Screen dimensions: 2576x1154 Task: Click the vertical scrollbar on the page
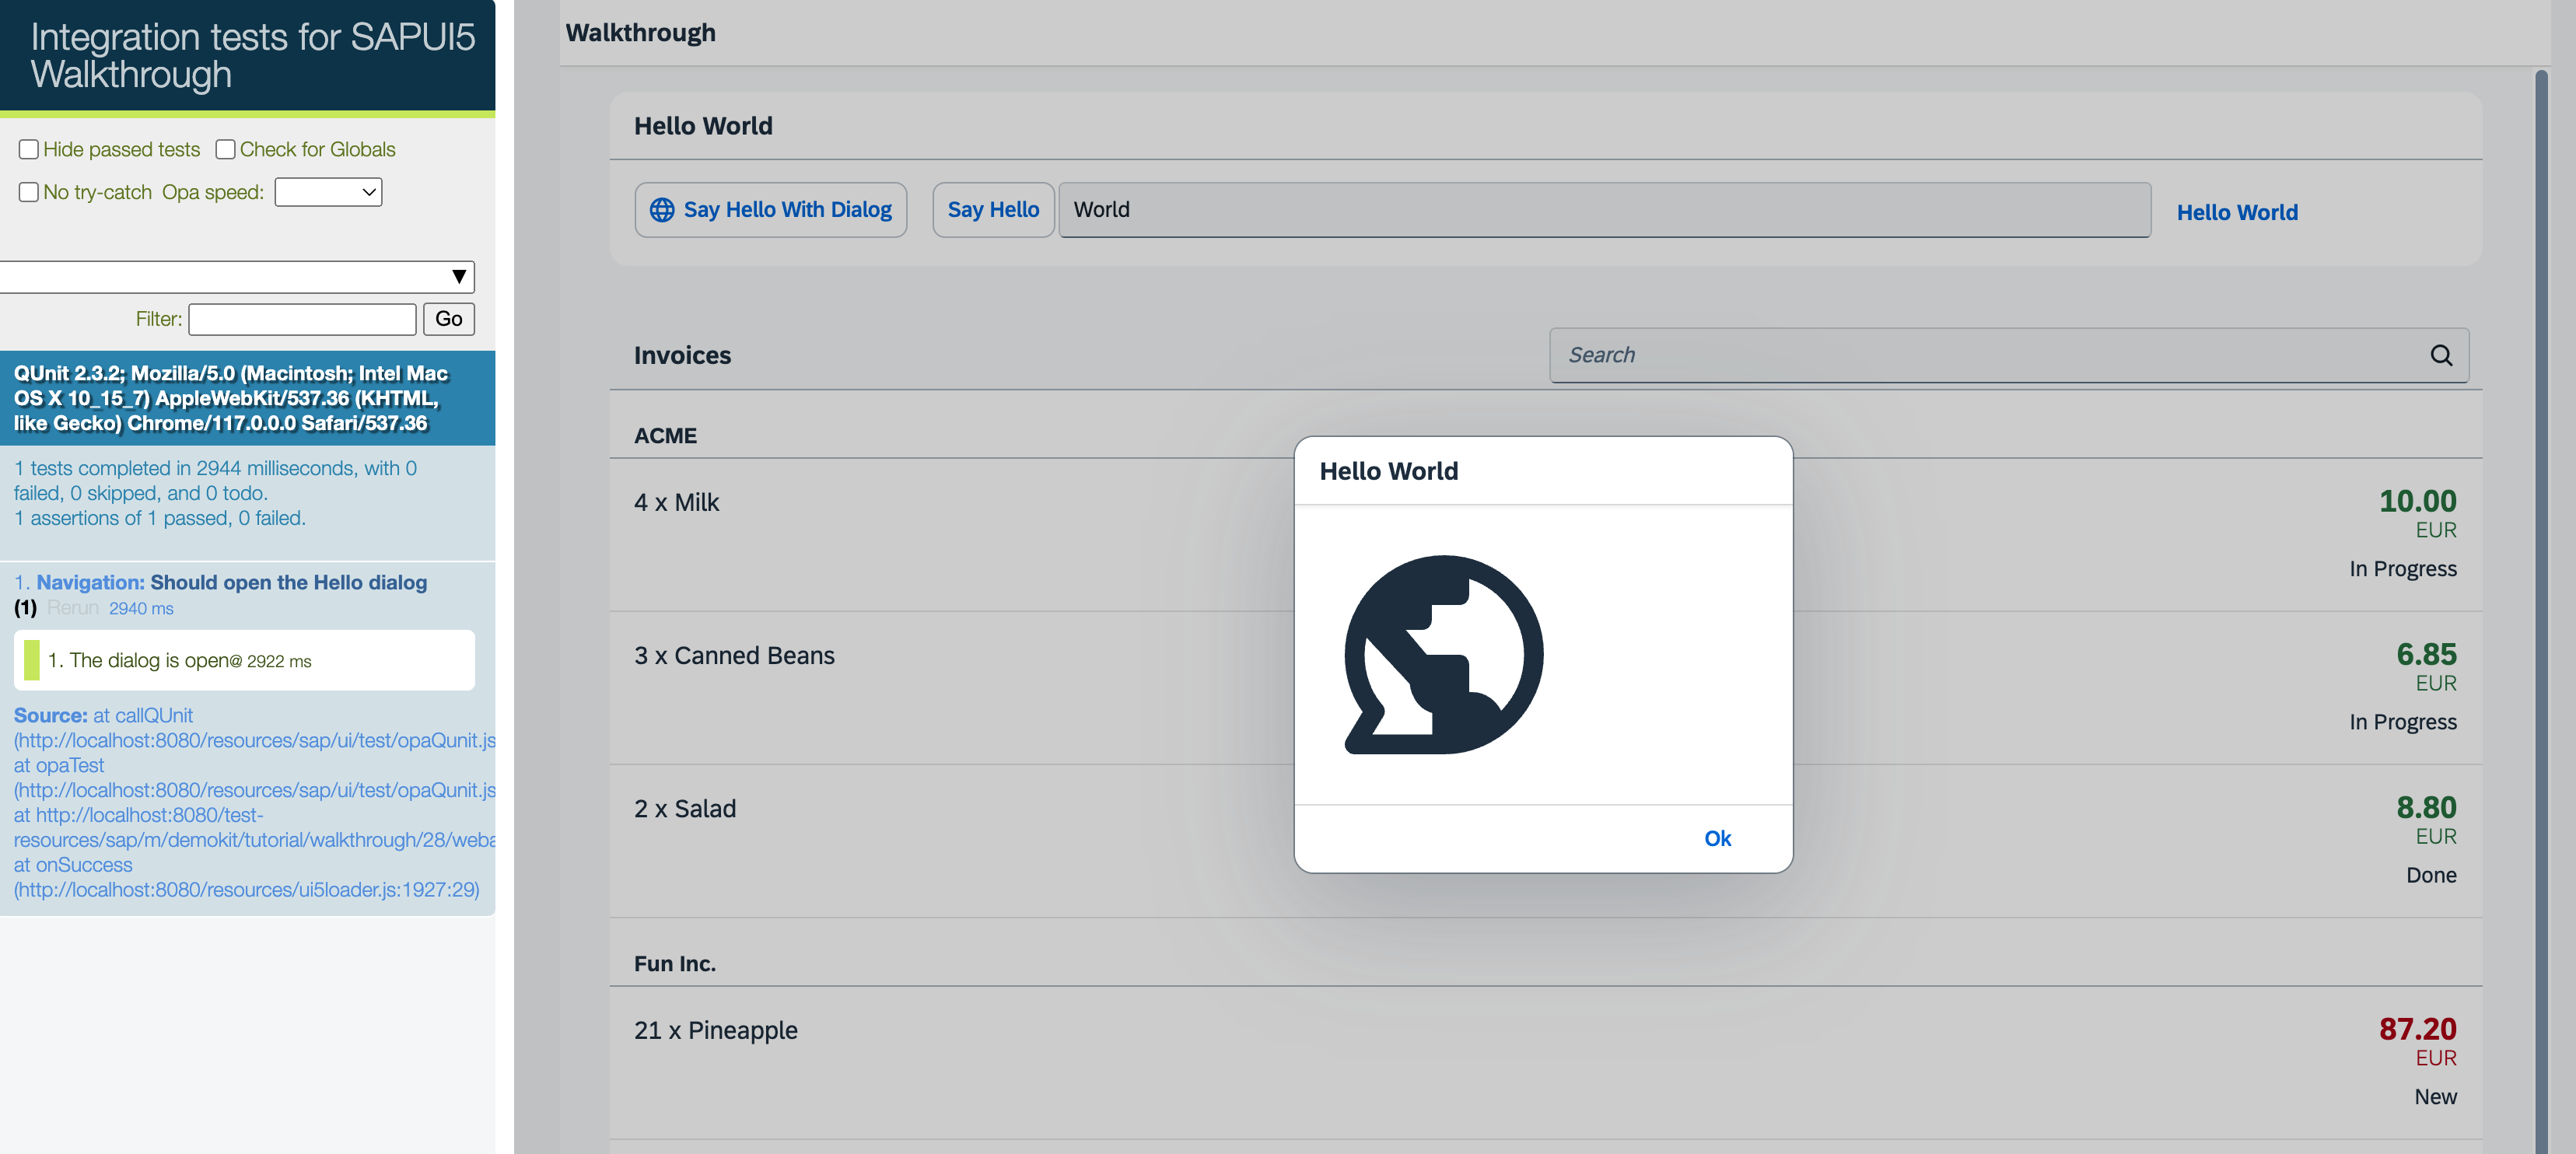2540,600
